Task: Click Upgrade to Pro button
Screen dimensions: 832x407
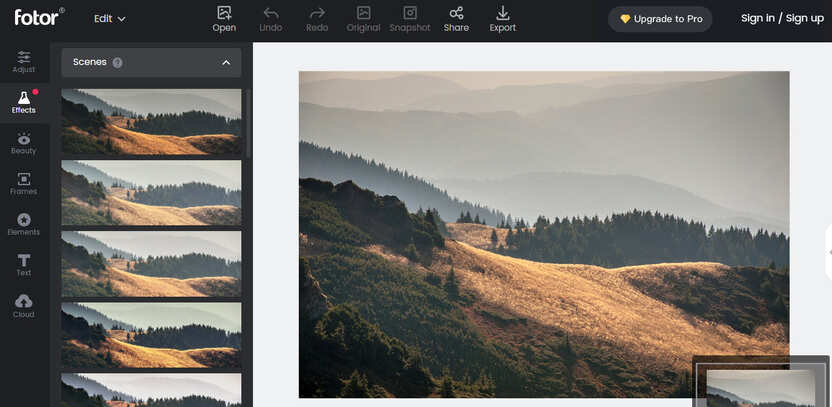Action: click(660, 19)
